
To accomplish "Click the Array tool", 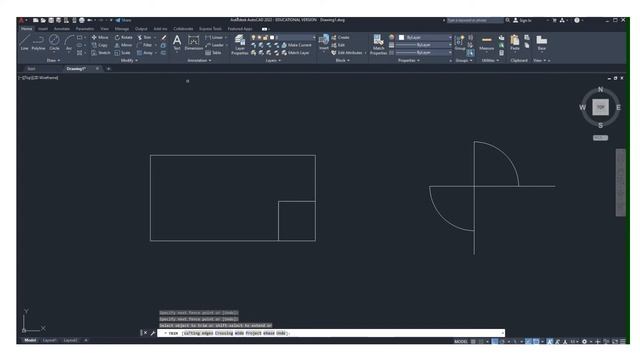I will [145, 53].
